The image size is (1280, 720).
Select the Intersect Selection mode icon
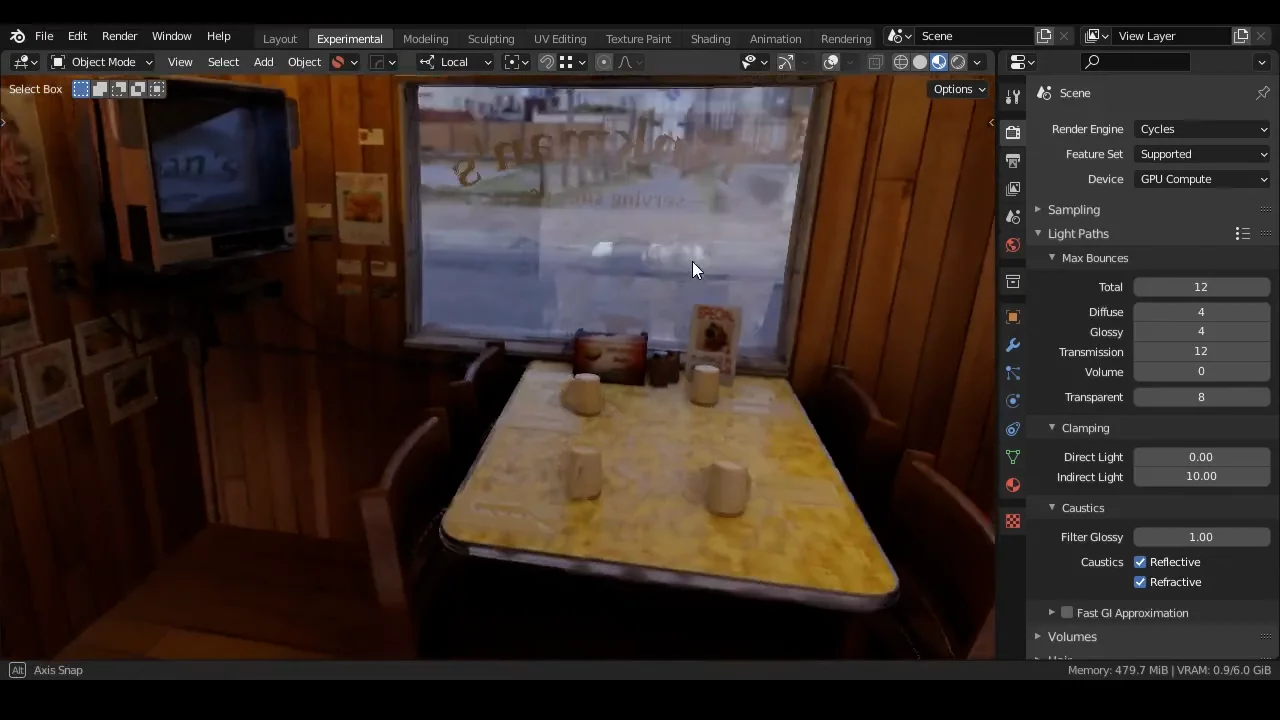click(157, 89)
